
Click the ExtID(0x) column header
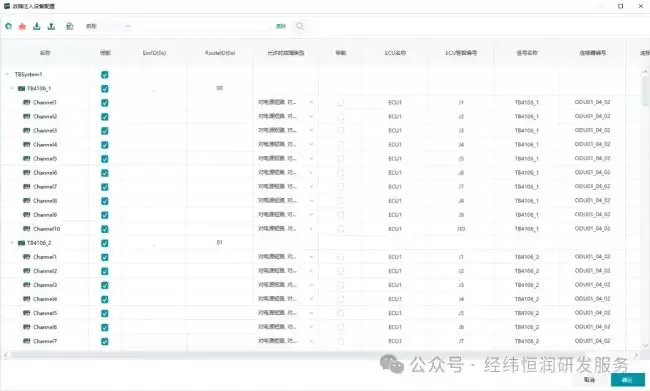(x=154, y=53)
